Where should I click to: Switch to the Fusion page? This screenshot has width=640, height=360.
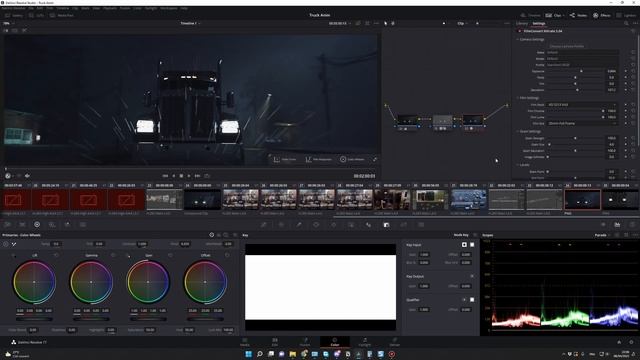click(x=305, y=342)
